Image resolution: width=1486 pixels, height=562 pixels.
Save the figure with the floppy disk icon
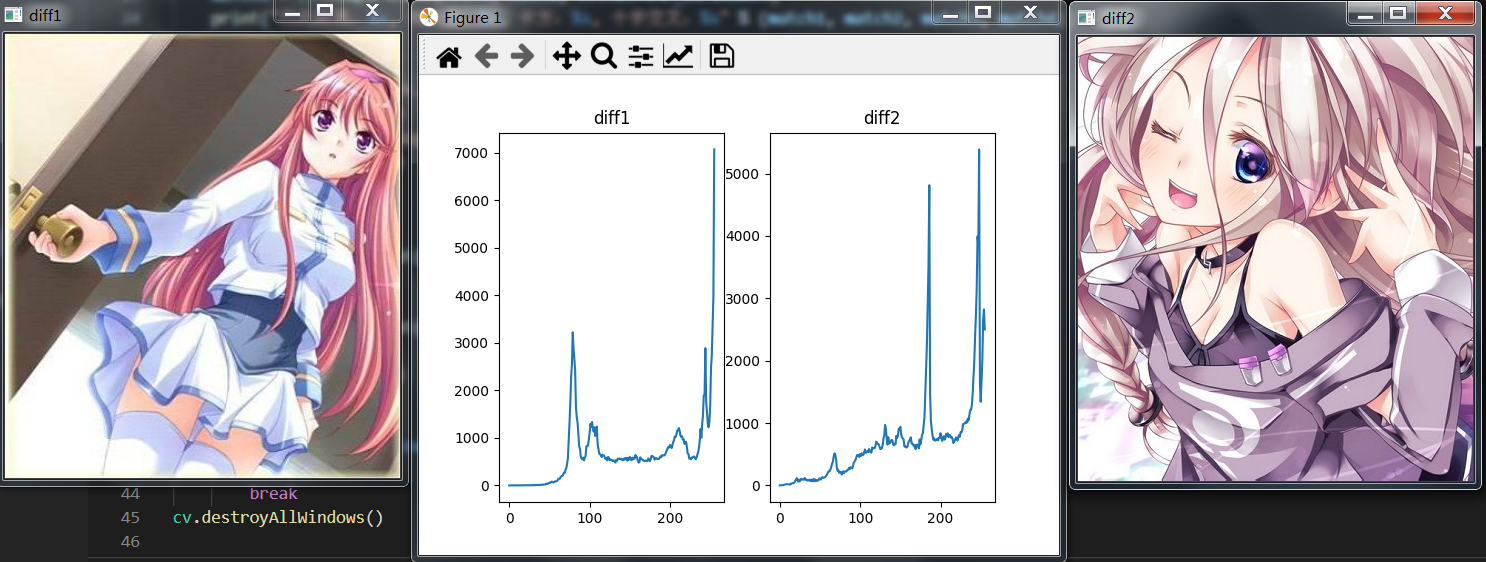(x=722, y=57)
